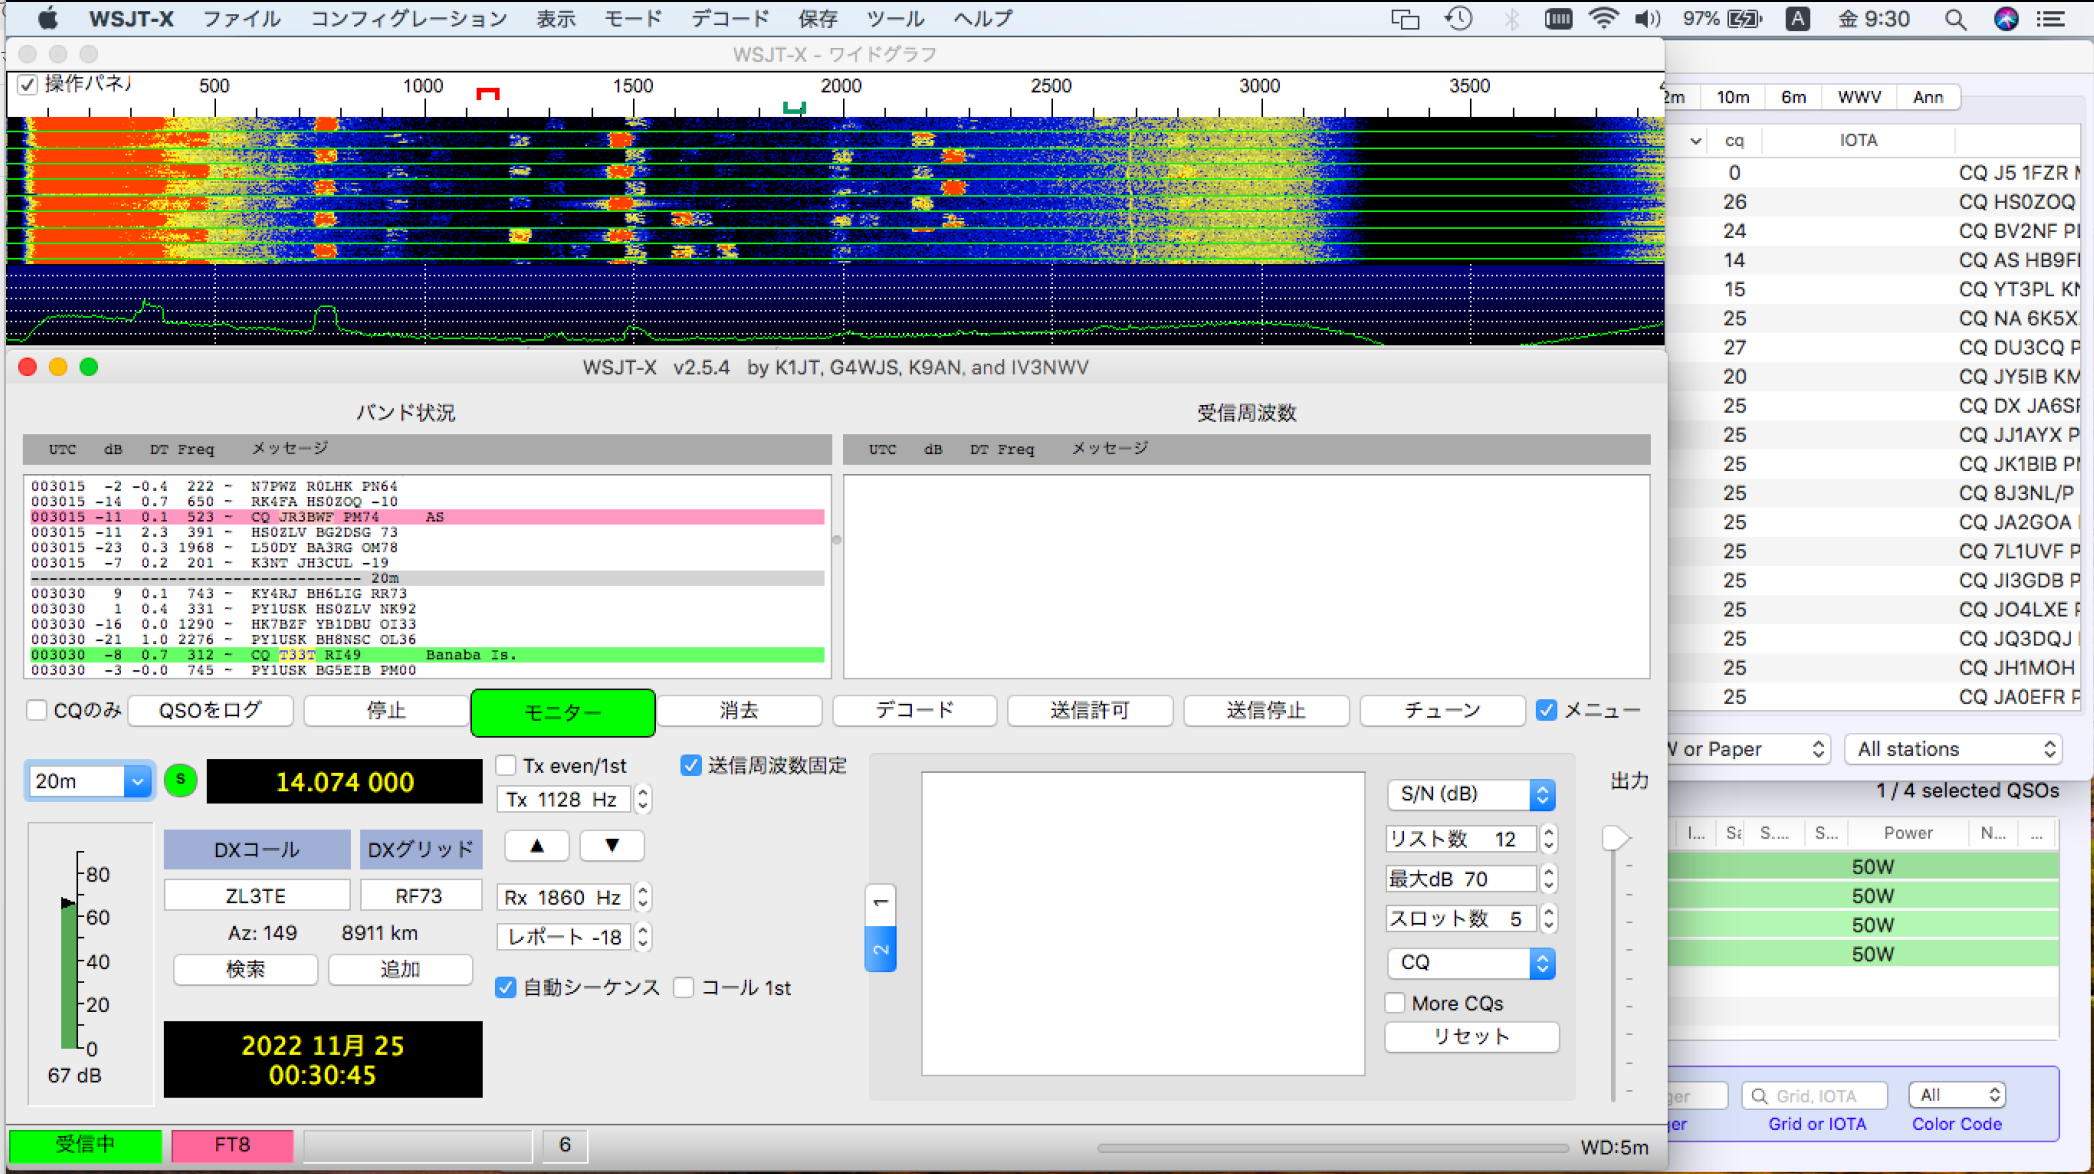
Task: Open the 'or Paper' dropdown in background window
Action: point(1749,749)
